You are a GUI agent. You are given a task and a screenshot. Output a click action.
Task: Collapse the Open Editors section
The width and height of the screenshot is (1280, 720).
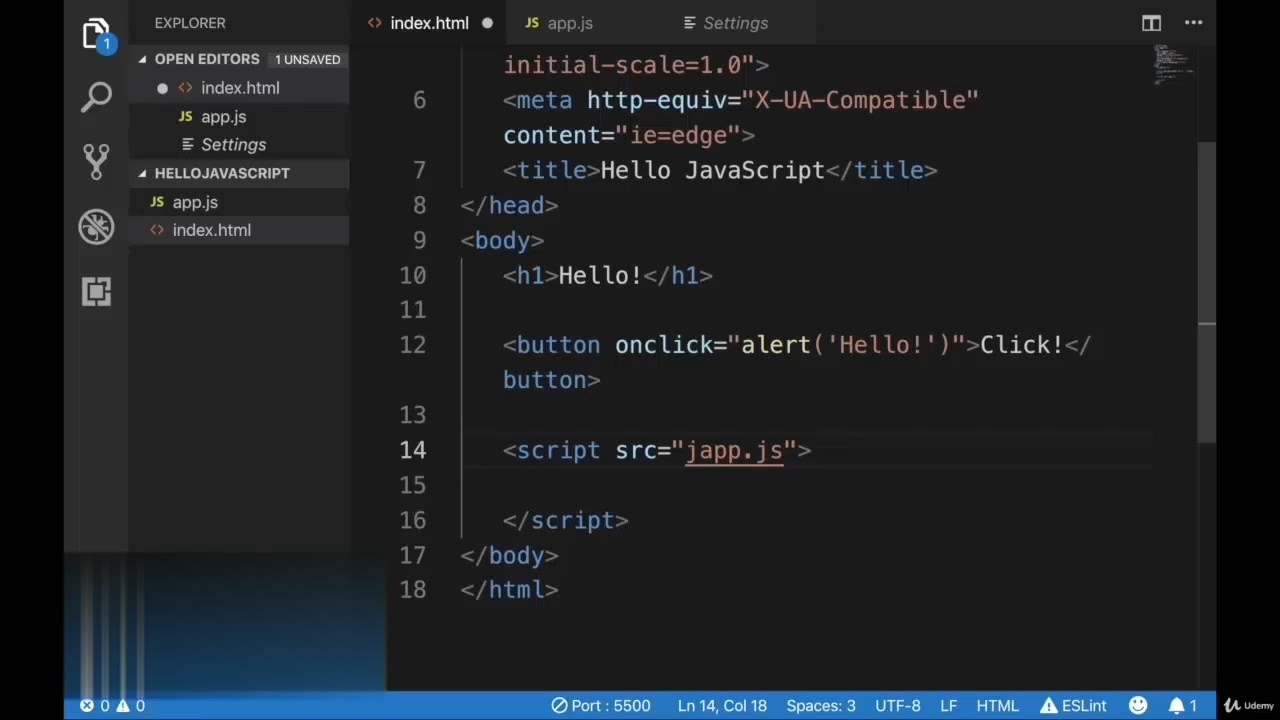pos(142,59)
